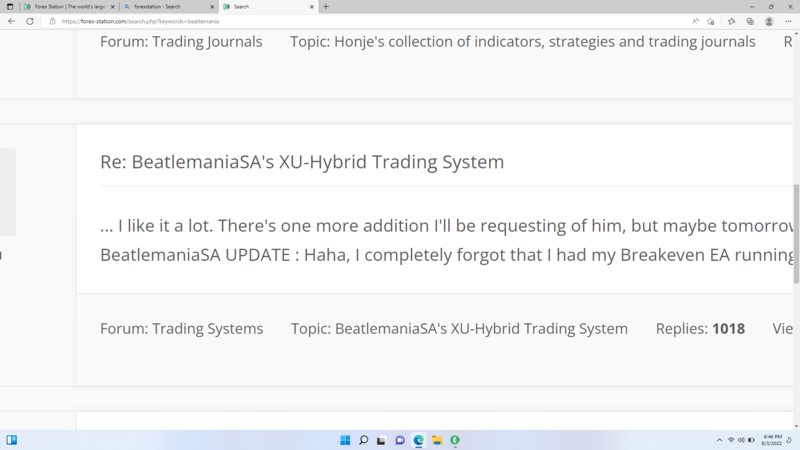Open the Windows Start menu
Screen dimensions: 800x450
pyautogui.click(x=345, y=440)
